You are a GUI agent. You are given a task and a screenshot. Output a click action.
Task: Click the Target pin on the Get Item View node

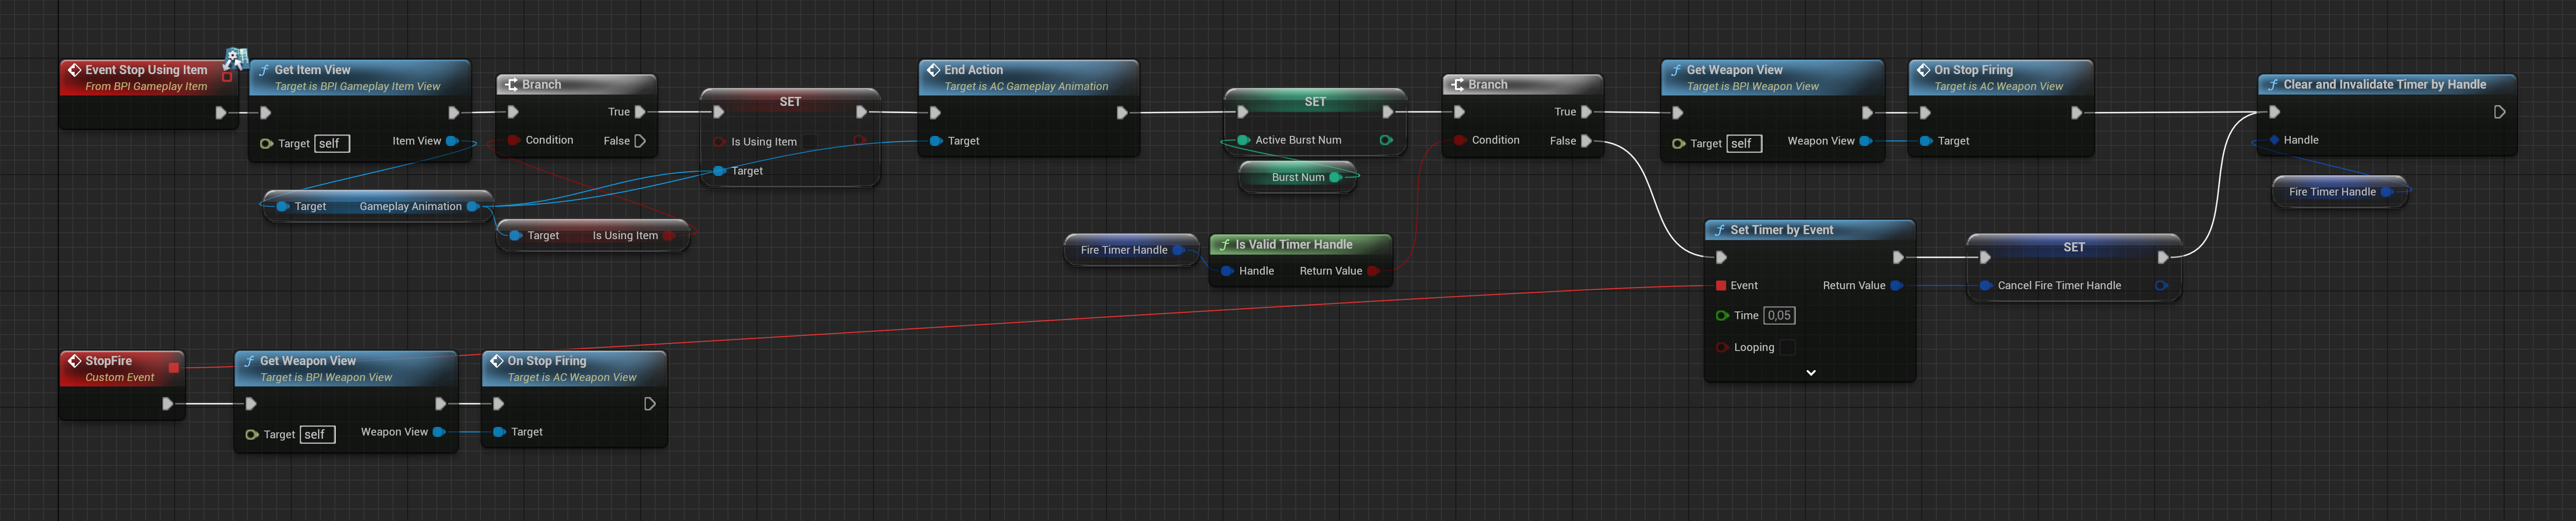pos(266,144)
